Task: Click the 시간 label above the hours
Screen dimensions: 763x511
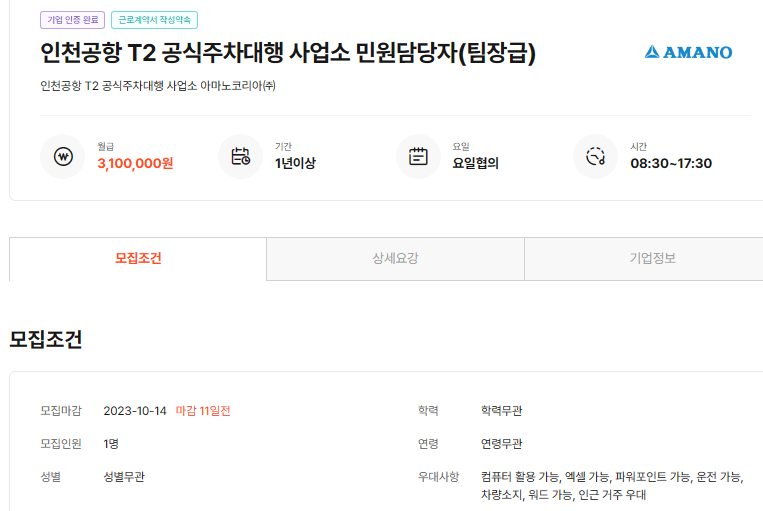Action: click(x=639, y=146)
